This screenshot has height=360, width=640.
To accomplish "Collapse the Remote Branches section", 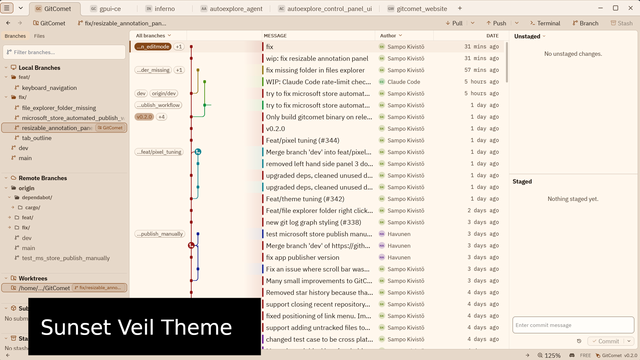I will click(x=6, y=178).
